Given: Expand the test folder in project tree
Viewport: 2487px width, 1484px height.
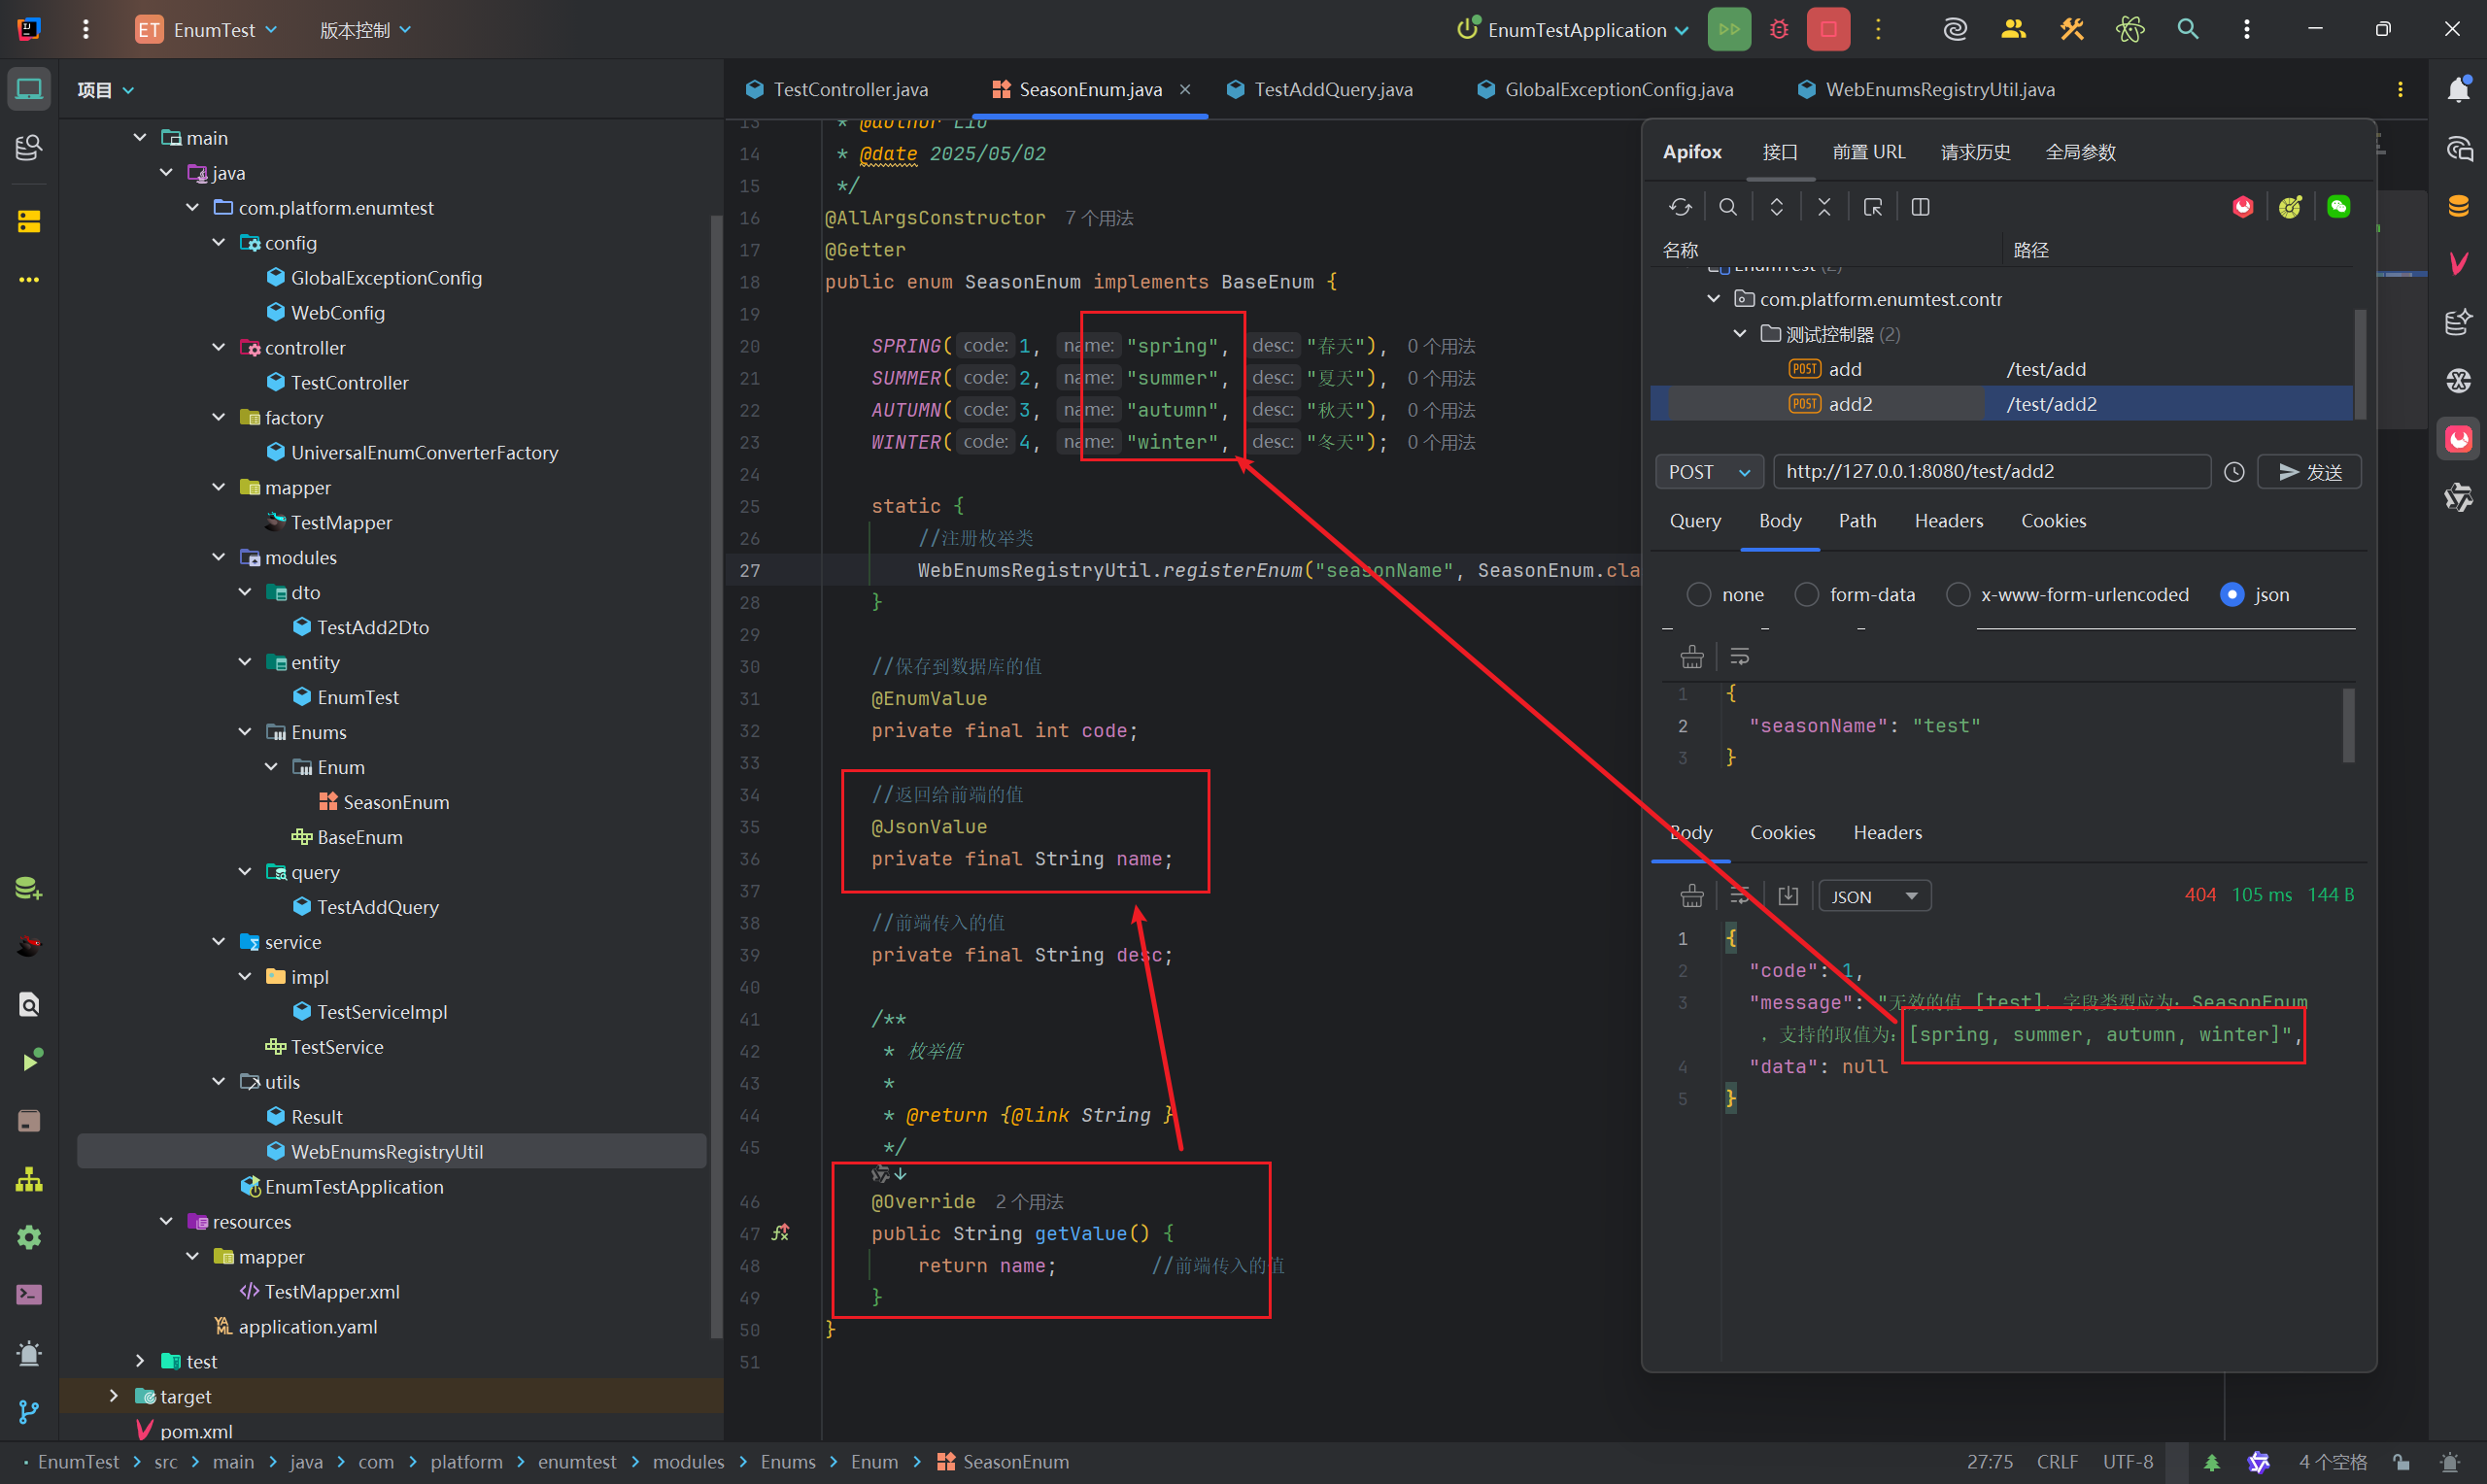Looking at the screenshot, I should coord(140,1361).
